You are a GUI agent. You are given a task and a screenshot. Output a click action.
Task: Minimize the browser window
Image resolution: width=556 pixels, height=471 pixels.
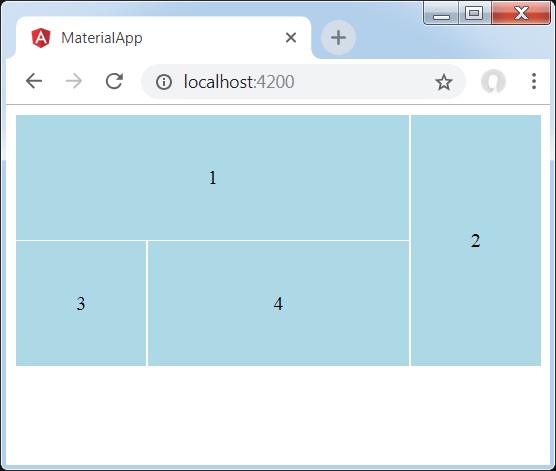pyautogui.click(x=441, y=14)
